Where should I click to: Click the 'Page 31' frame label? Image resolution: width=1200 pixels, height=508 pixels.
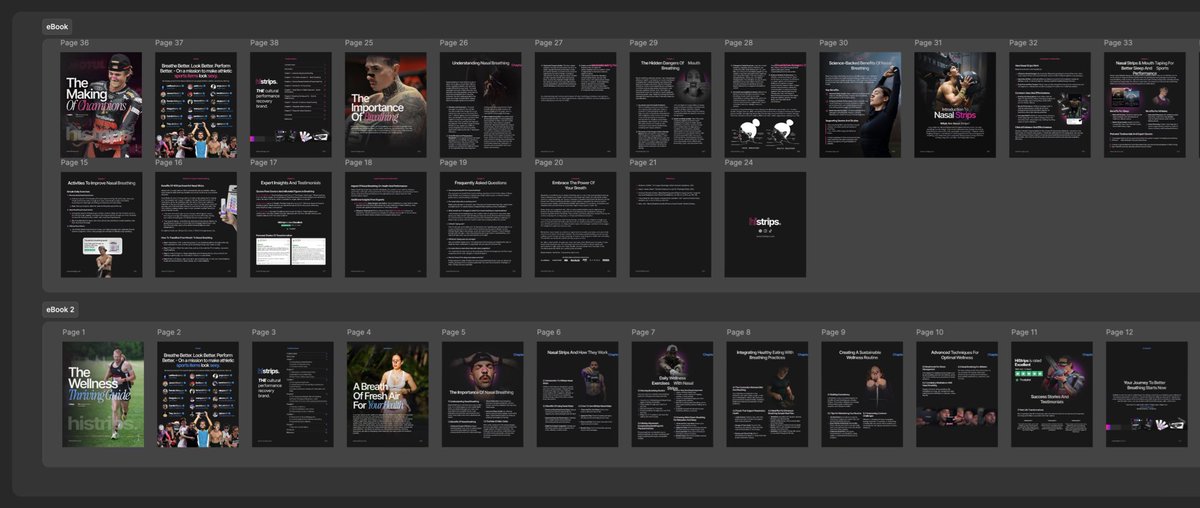[x=928, y=43]
